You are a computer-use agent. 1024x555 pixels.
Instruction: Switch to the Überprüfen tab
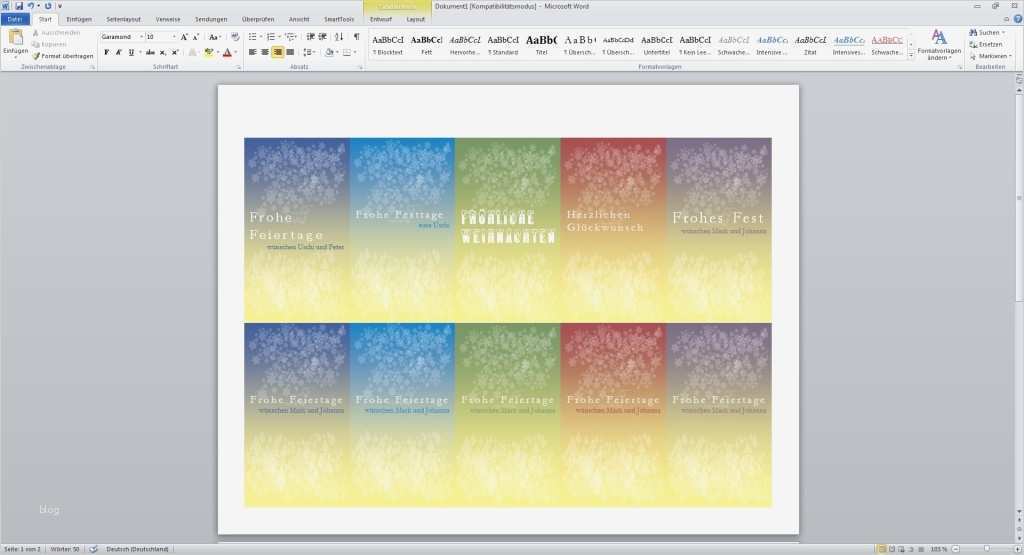tap(258, 20)
